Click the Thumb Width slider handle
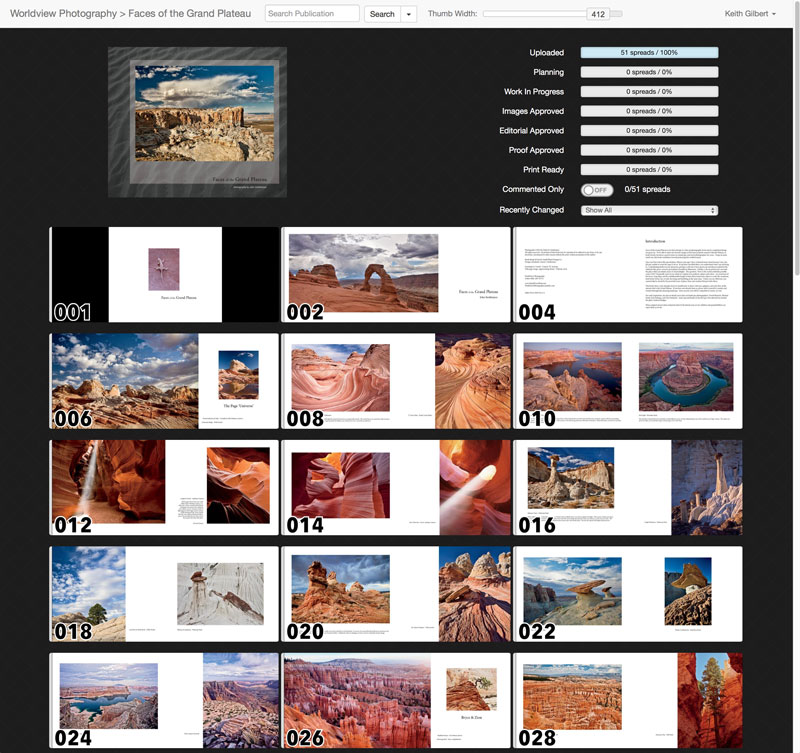 pos(598,14)
